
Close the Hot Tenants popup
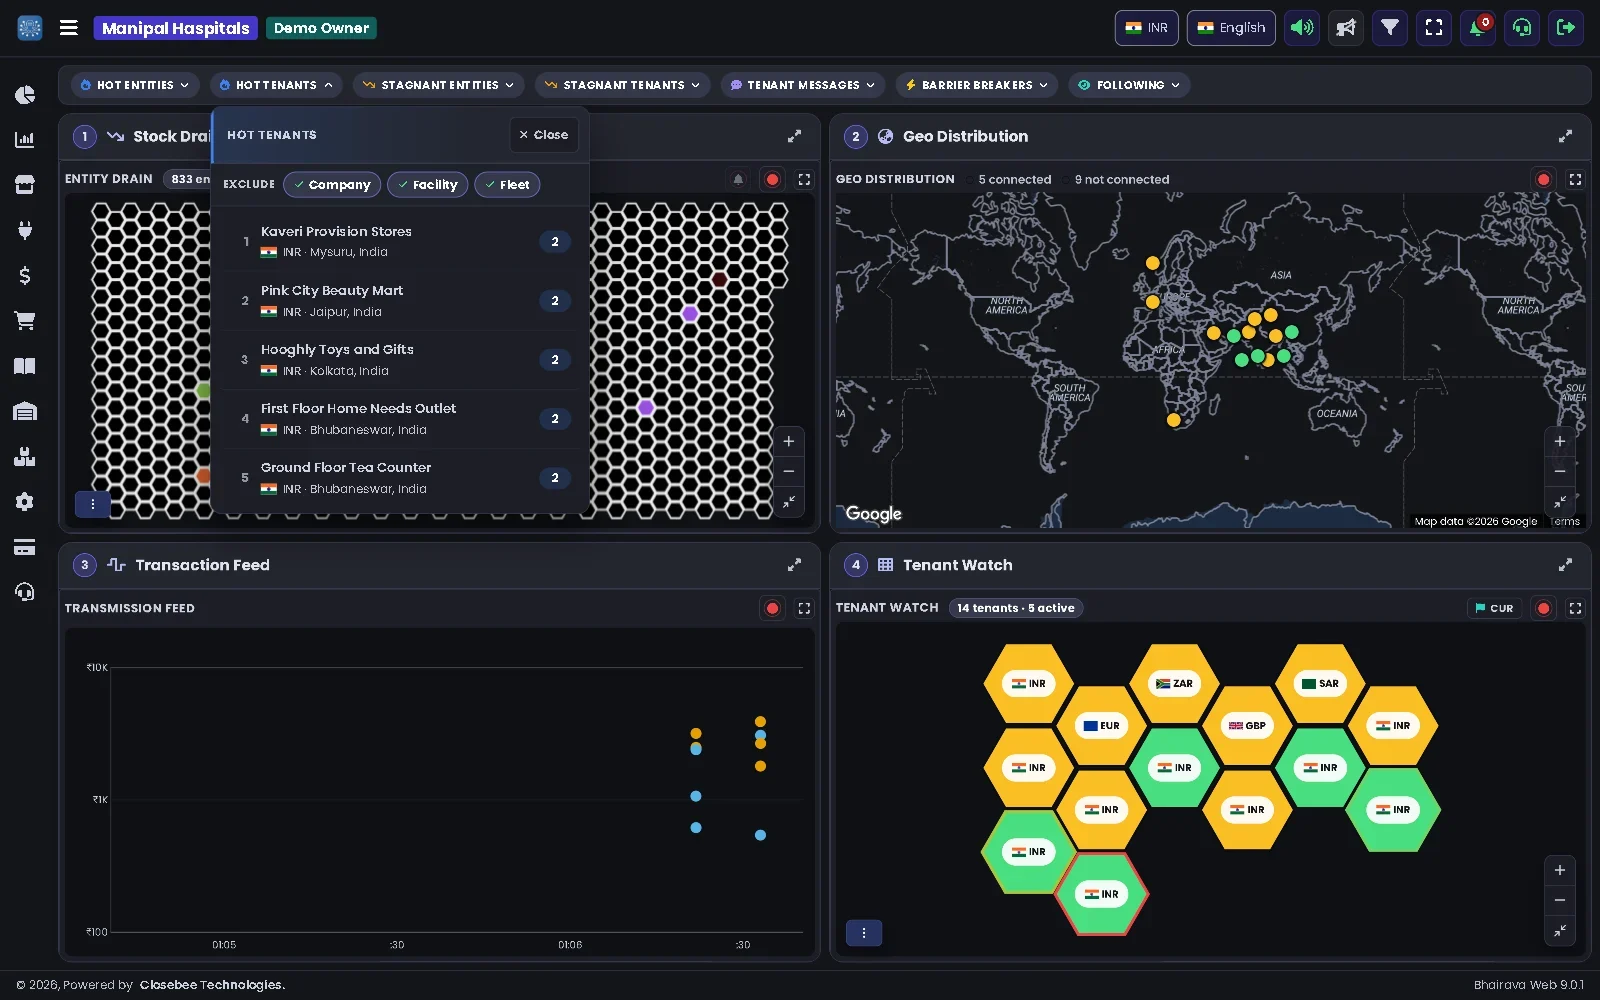544,135
